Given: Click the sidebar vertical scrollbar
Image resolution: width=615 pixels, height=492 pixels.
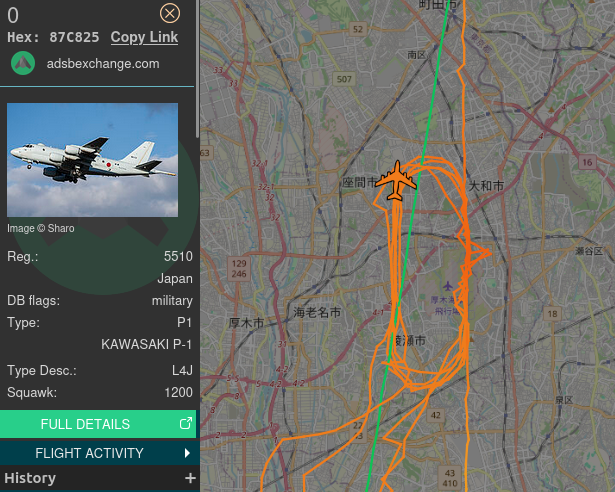Looking at the screenshot, I should (197, 69).
